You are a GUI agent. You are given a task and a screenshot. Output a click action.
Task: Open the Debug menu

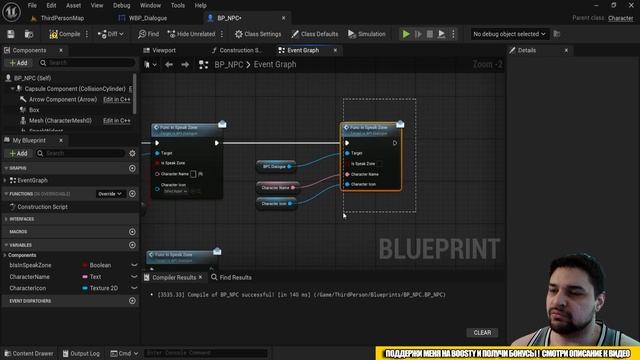coord(121,6)
